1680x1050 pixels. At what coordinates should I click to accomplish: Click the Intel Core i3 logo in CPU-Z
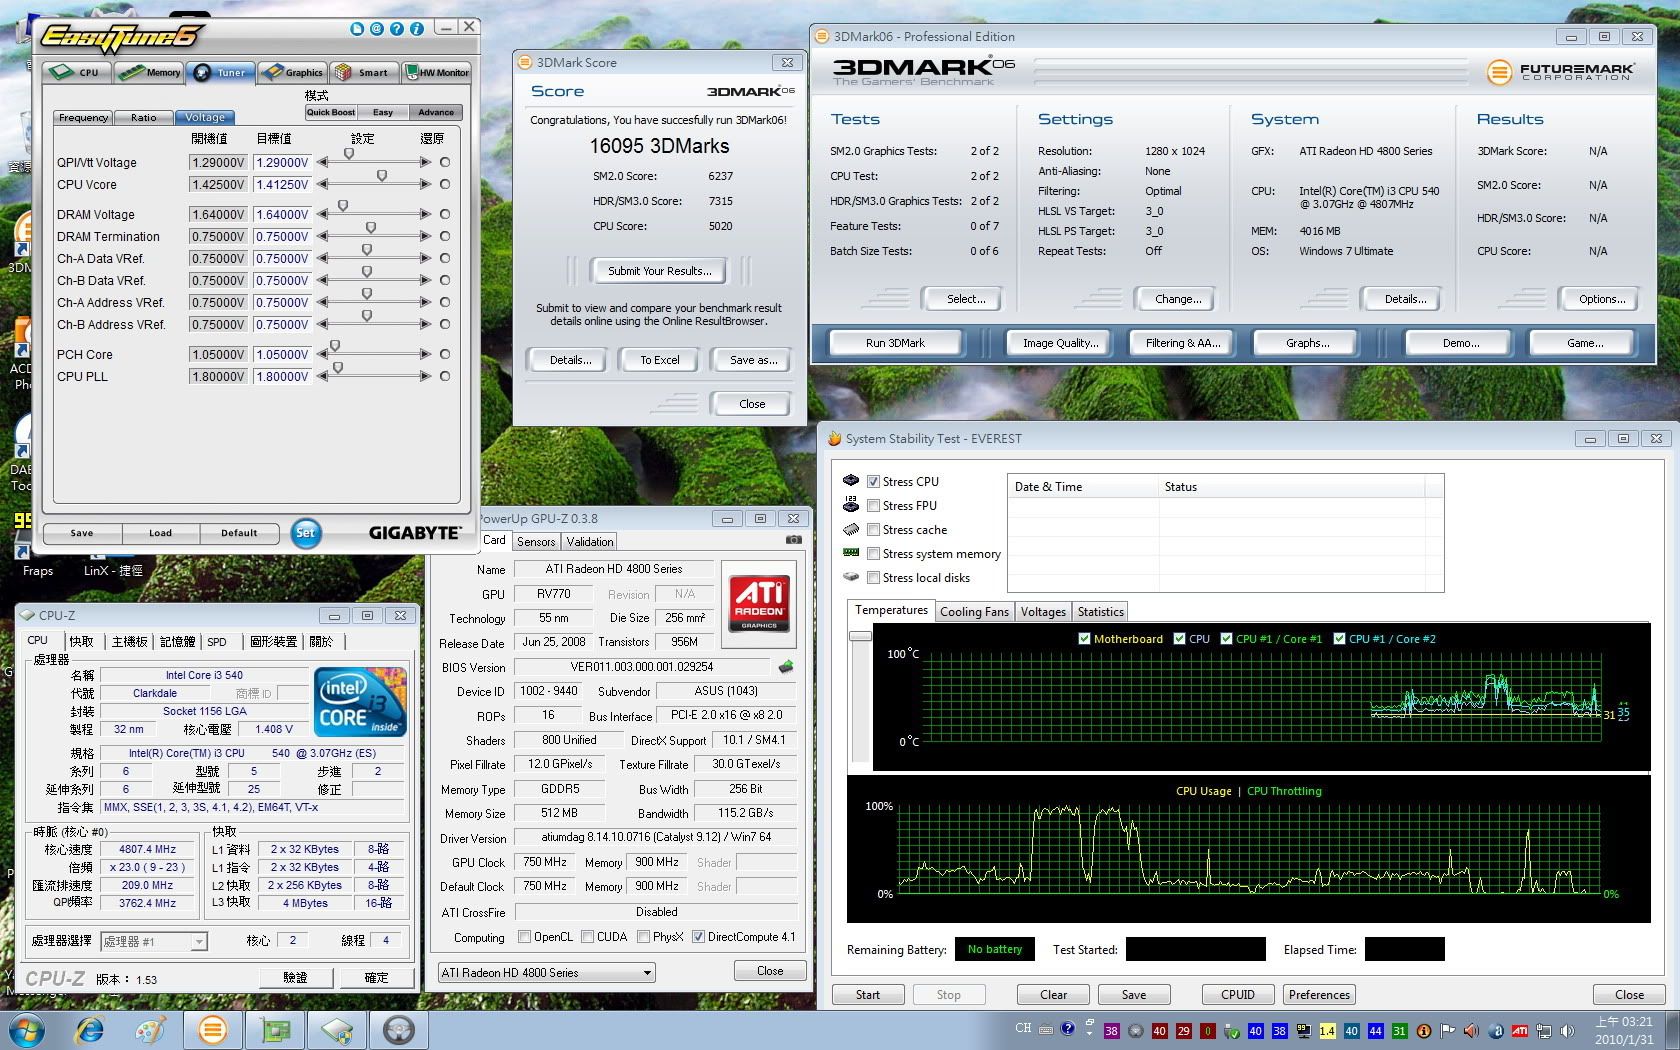point(361,703)
